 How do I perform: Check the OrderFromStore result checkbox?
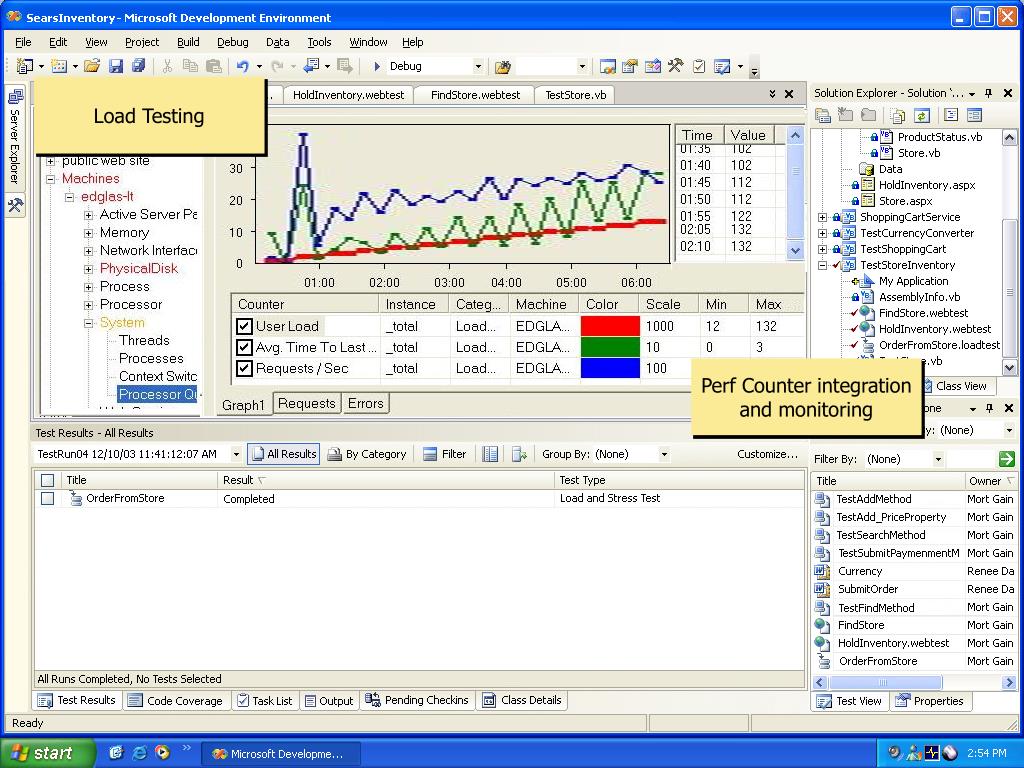coord(47,498)
